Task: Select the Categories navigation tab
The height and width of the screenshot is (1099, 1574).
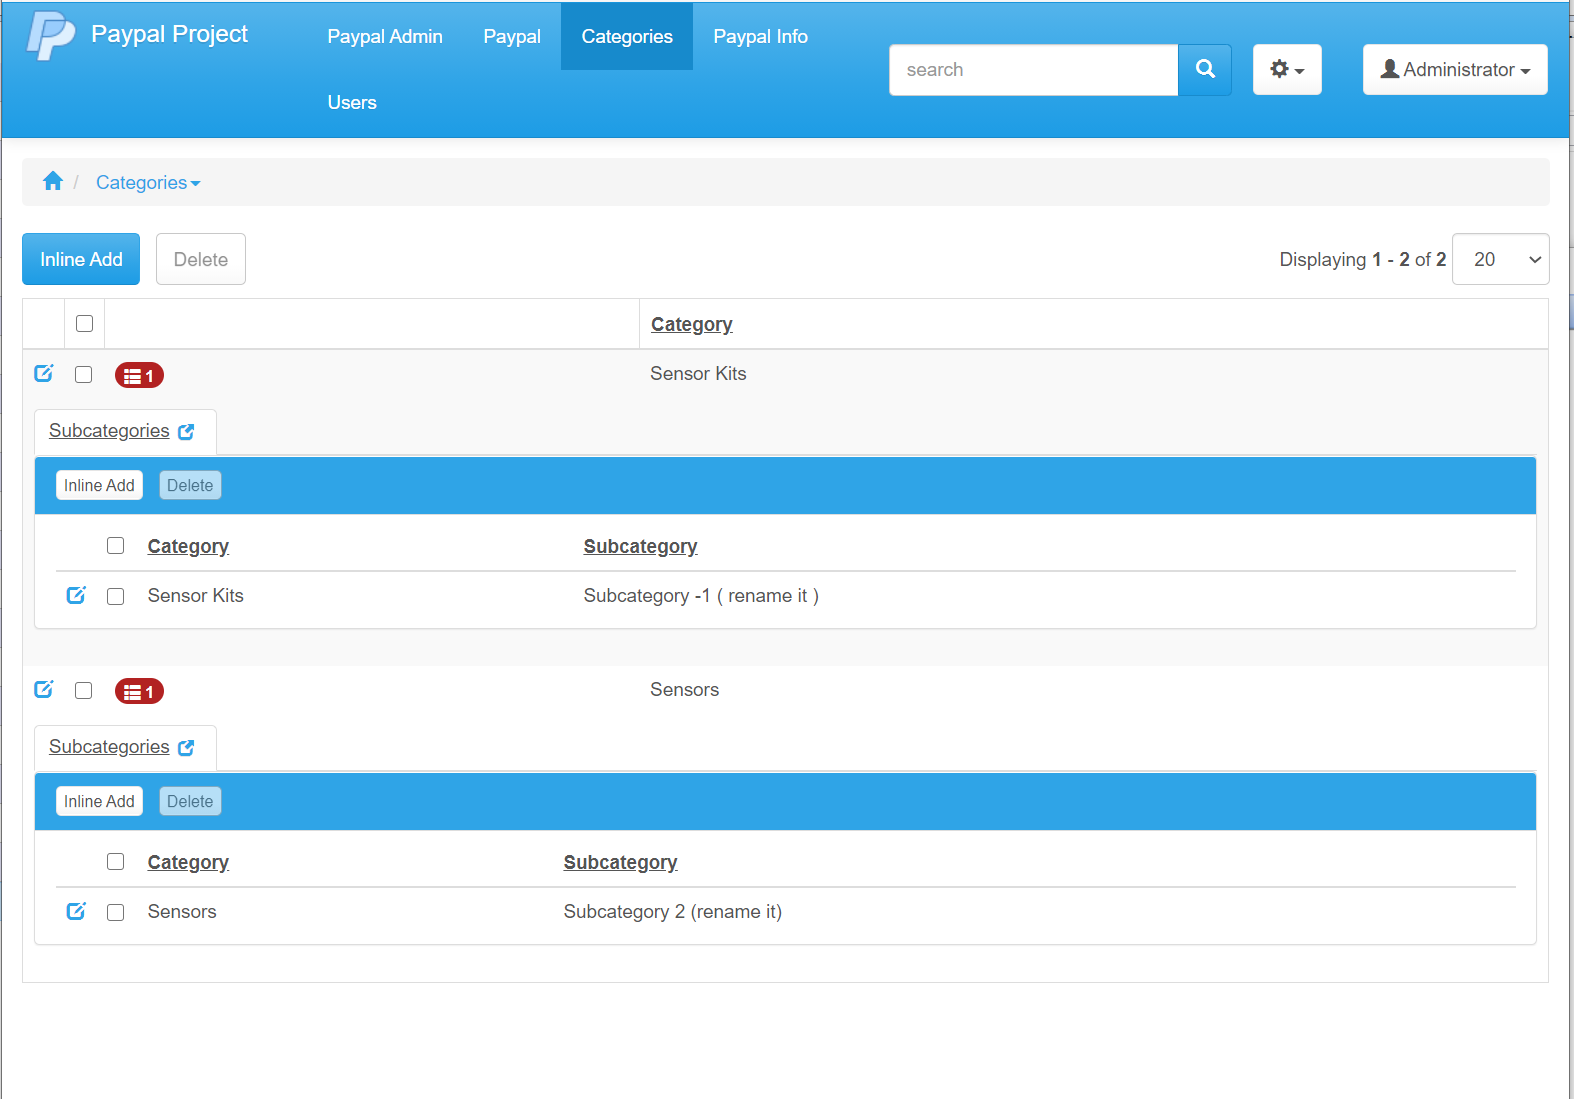Action: [x=627, y=37]
